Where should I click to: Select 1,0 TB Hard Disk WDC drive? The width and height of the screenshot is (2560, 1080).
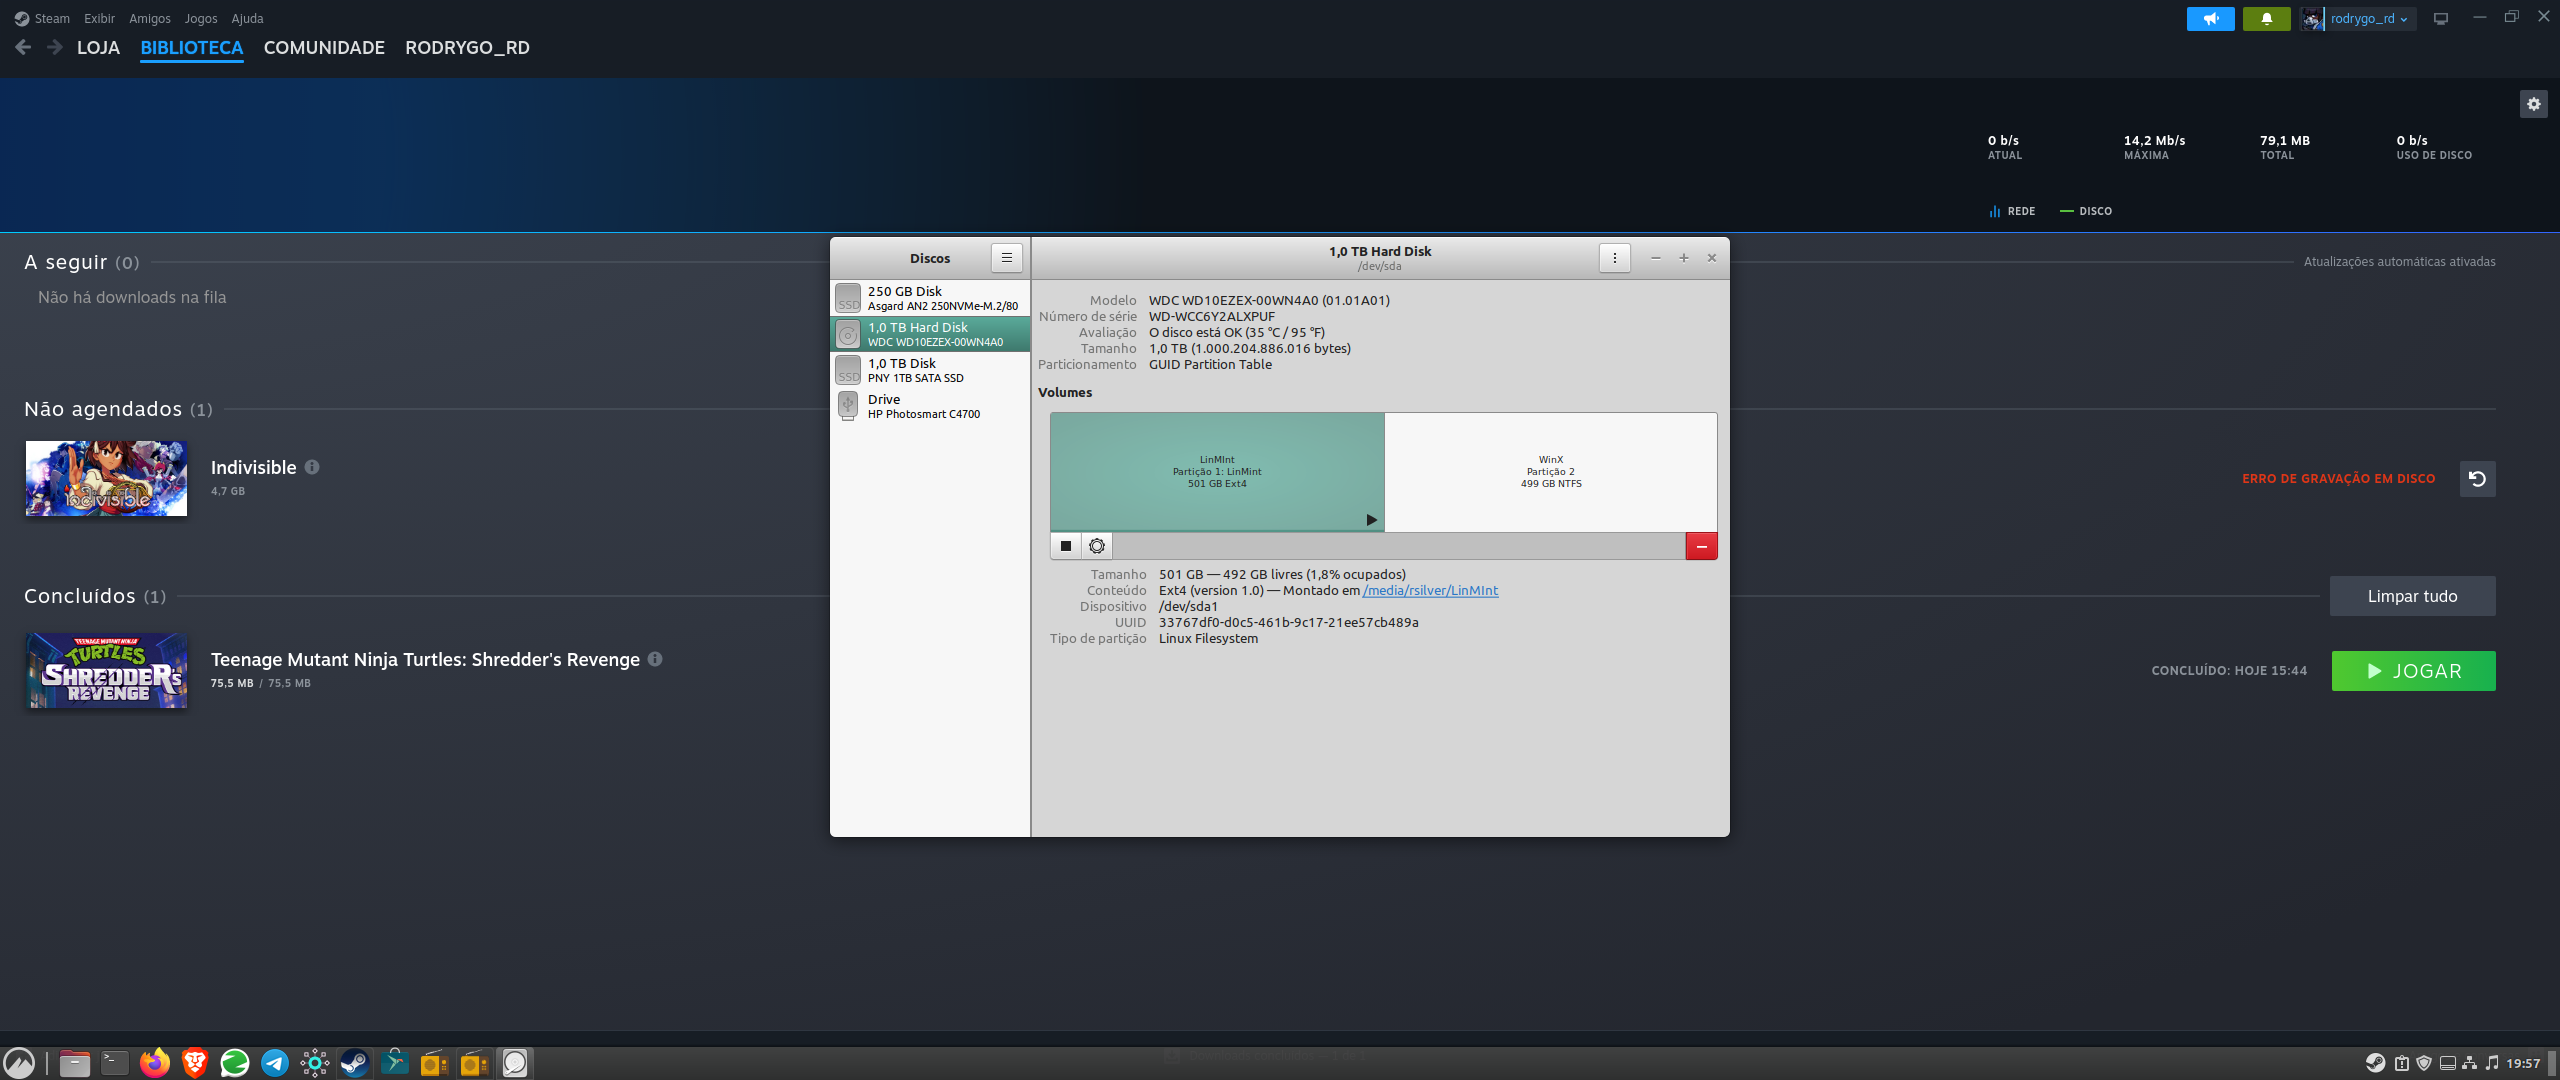[930, 334]
